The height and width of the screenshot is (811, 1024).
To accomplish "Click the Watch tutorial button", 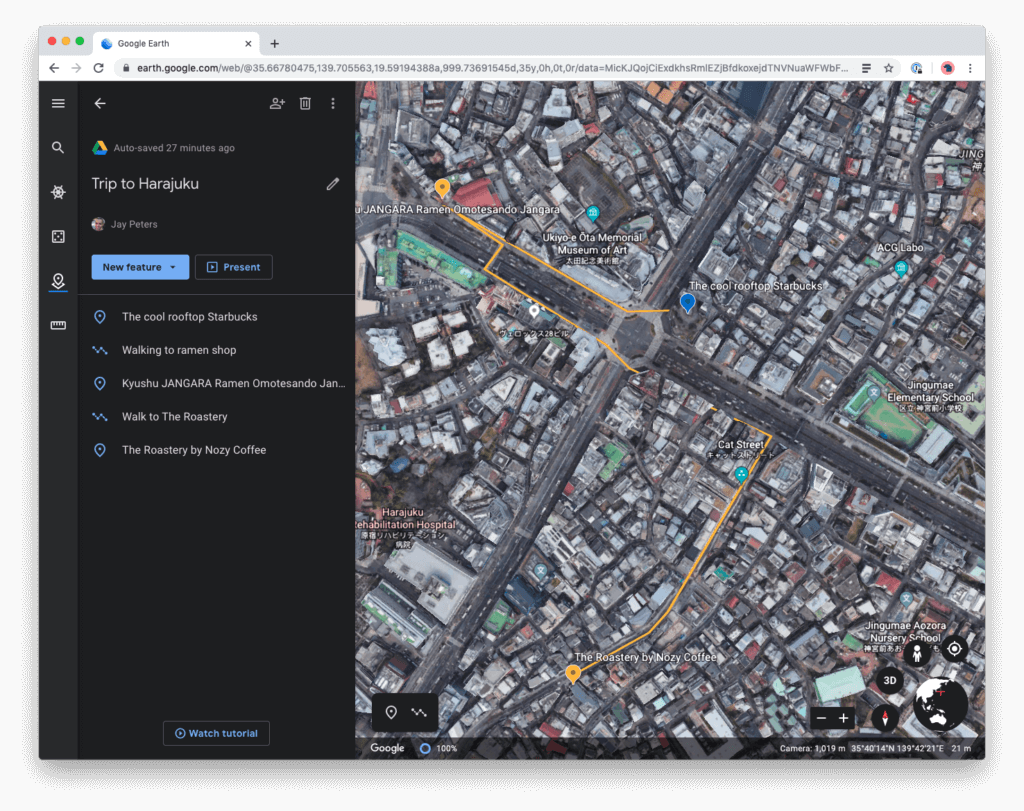I will (x=216, y=733).
